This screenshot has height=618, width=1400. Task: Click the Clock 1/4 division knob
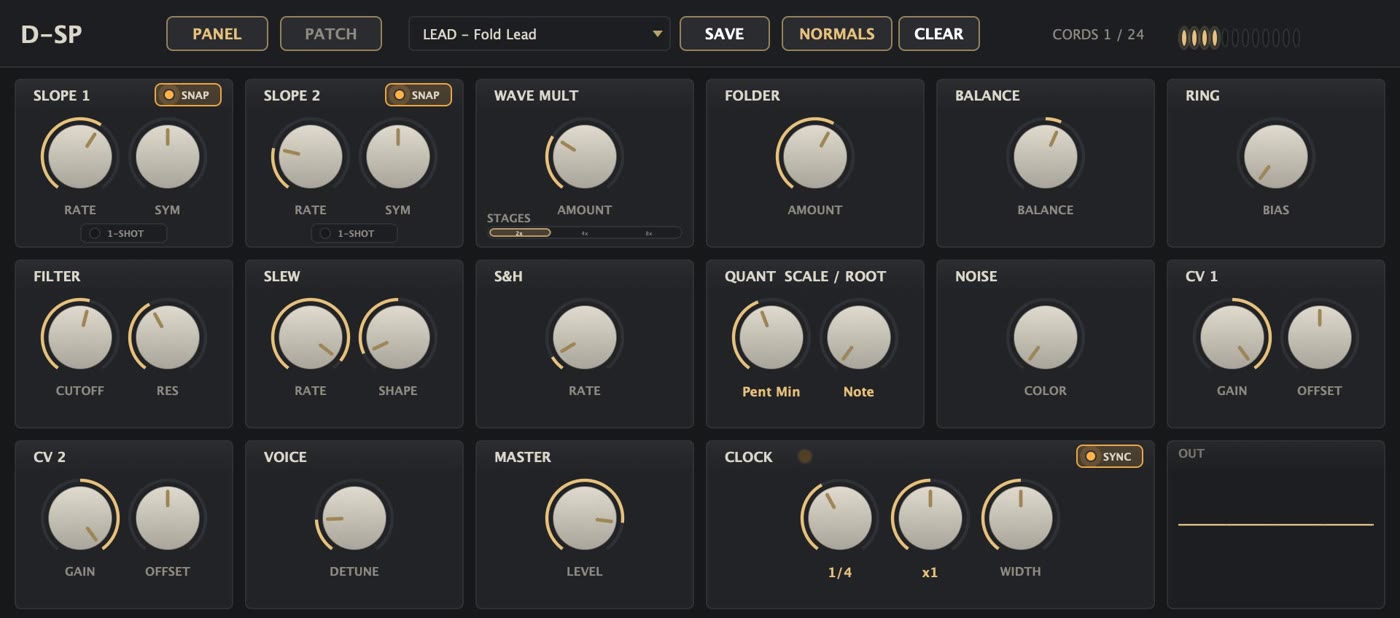pyautogui.click(x=840, y=518)
